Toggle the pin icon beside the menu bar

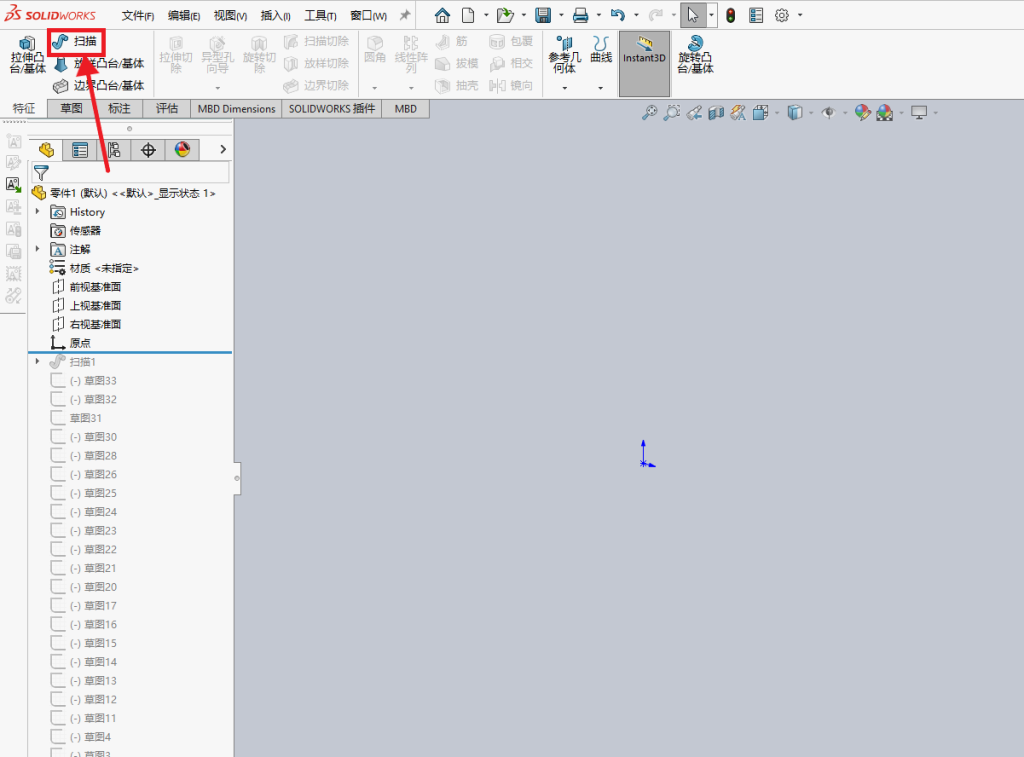405,15
